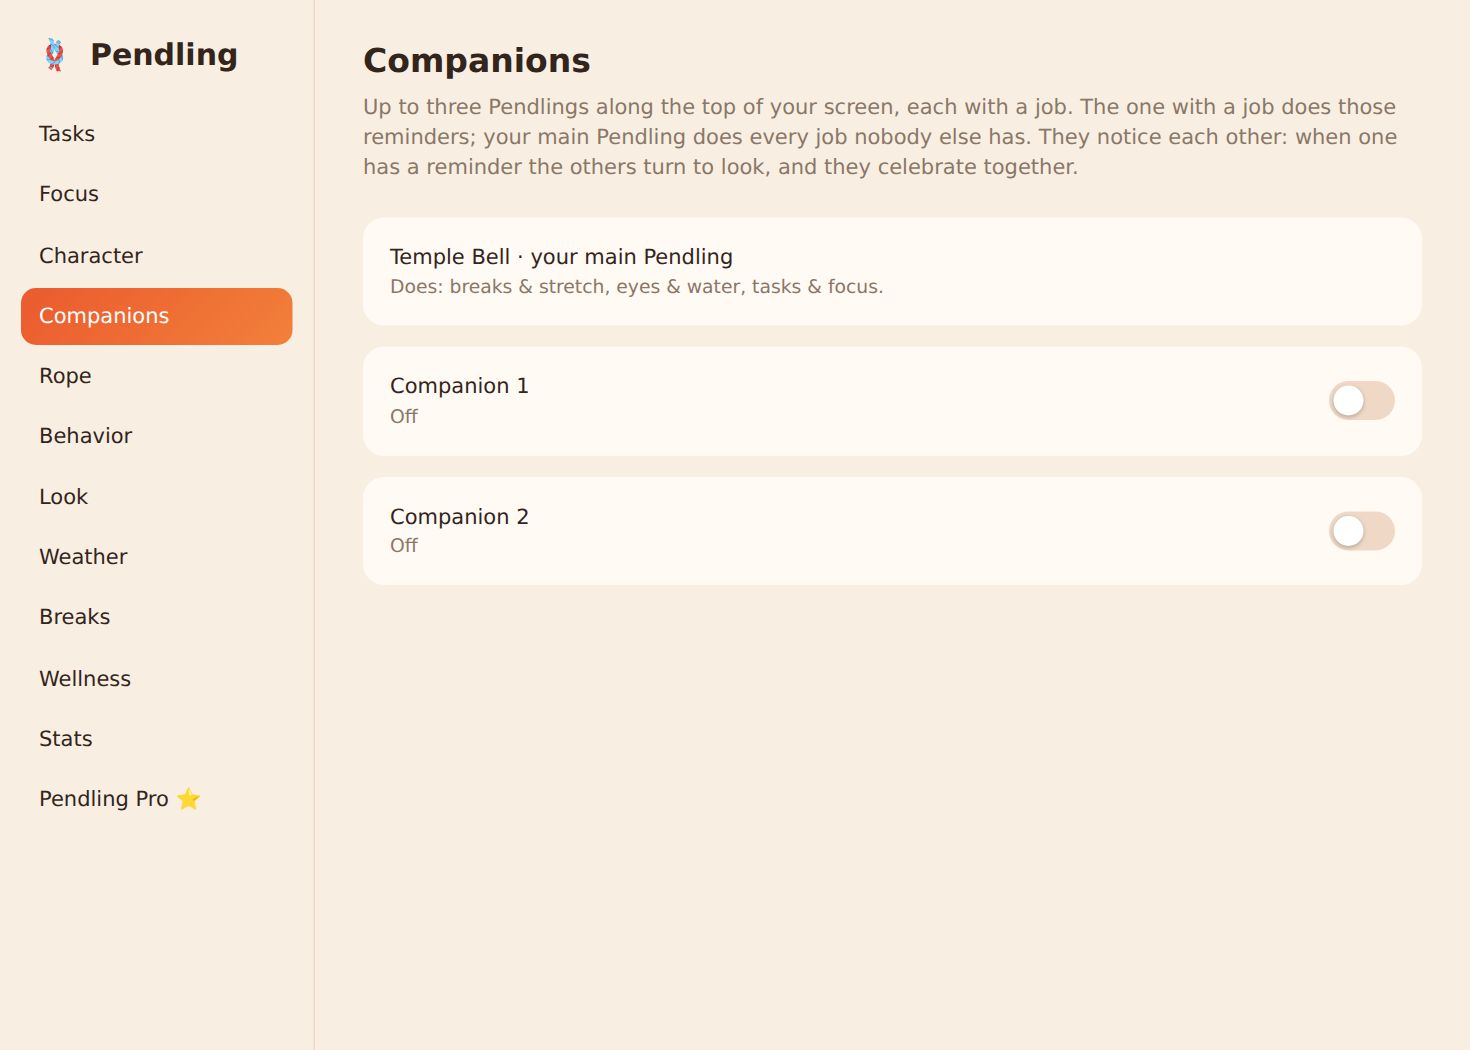Click the Pendling app title text
The height and width of the screenshot is (1050, 1470).
[164, 55]
